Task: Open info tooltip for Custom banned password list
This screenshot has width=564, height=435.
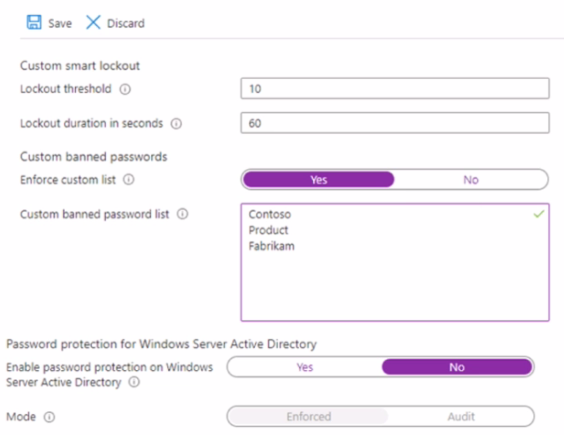Action: coord(182,214)
